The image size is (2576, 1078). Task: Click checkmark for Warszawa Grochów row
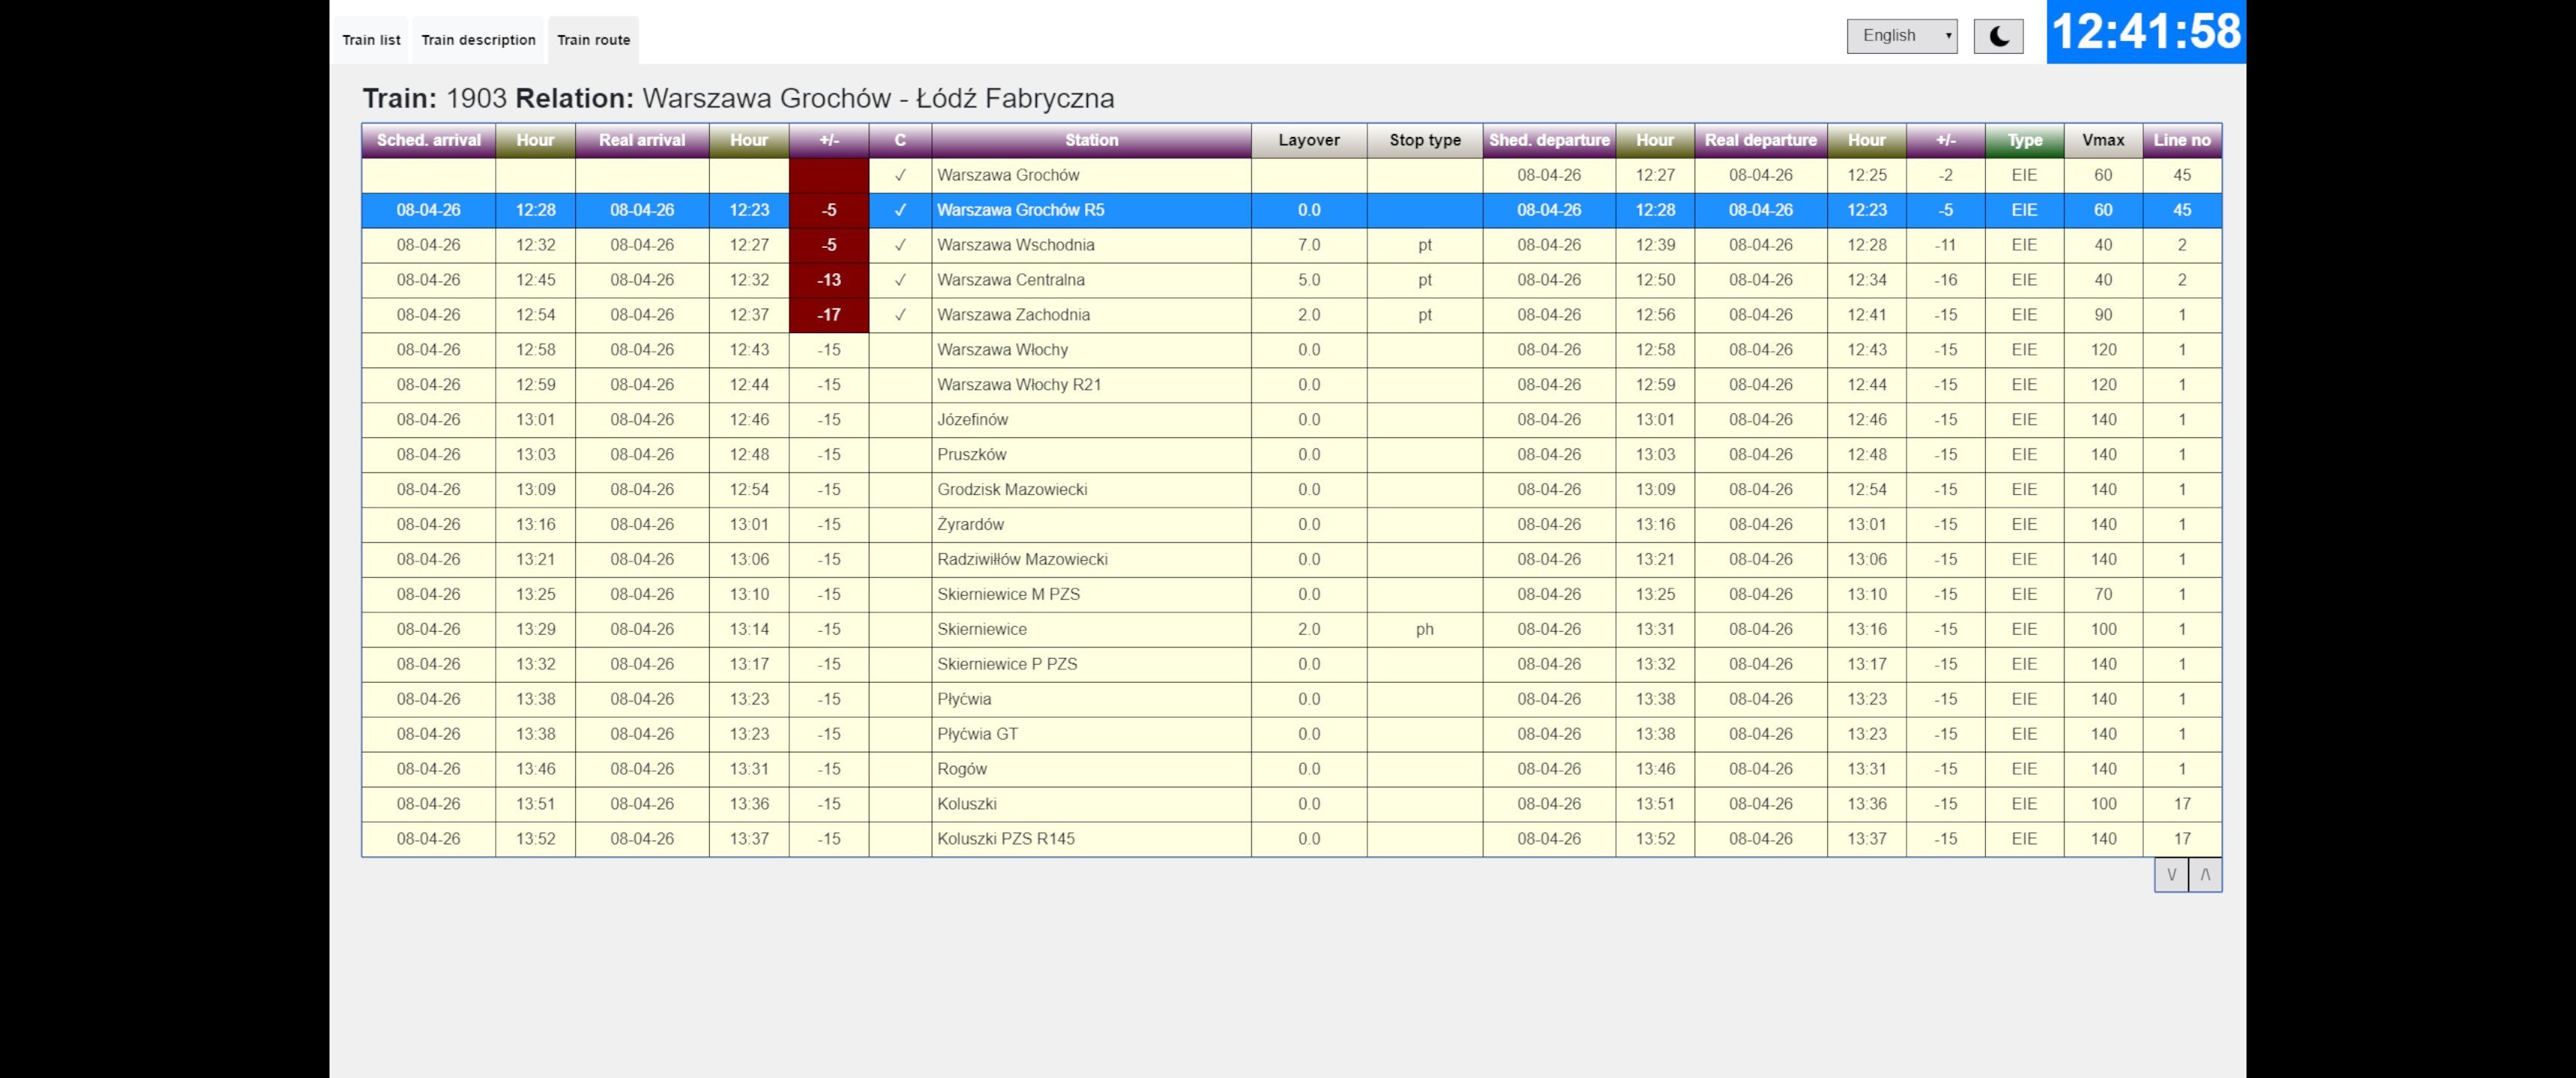tap(900, 175)
